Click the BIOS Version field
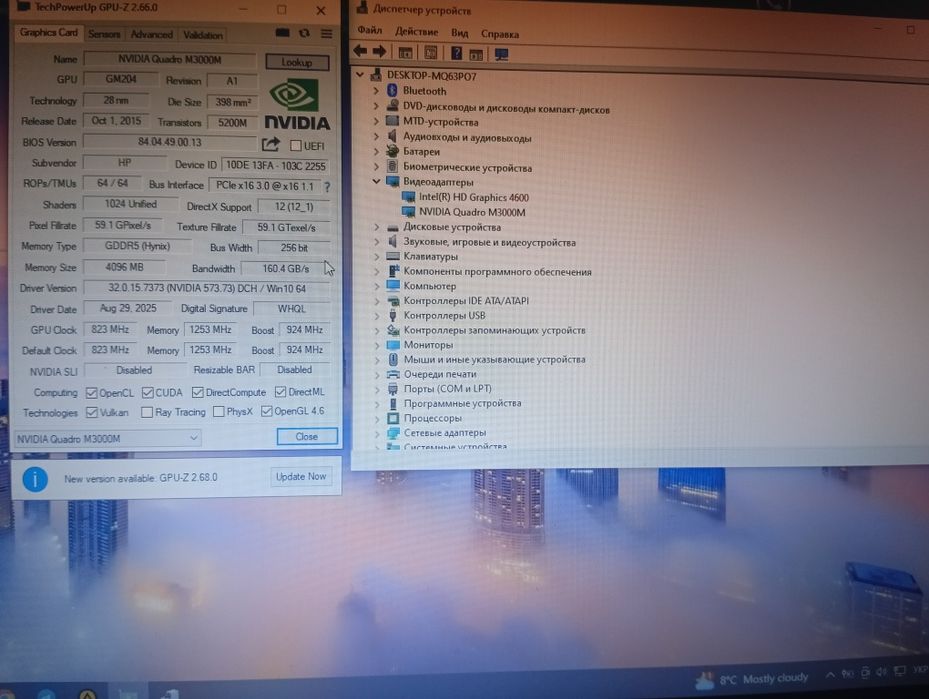This screenshot has height=699, width=929. point(169,142)
